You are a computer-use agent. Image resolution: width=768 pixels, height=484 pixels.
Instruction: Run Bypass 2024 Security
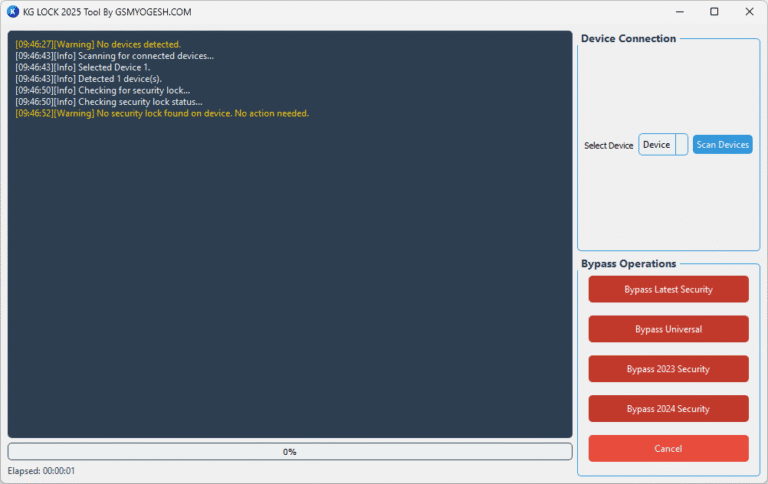tap(669, 409)
